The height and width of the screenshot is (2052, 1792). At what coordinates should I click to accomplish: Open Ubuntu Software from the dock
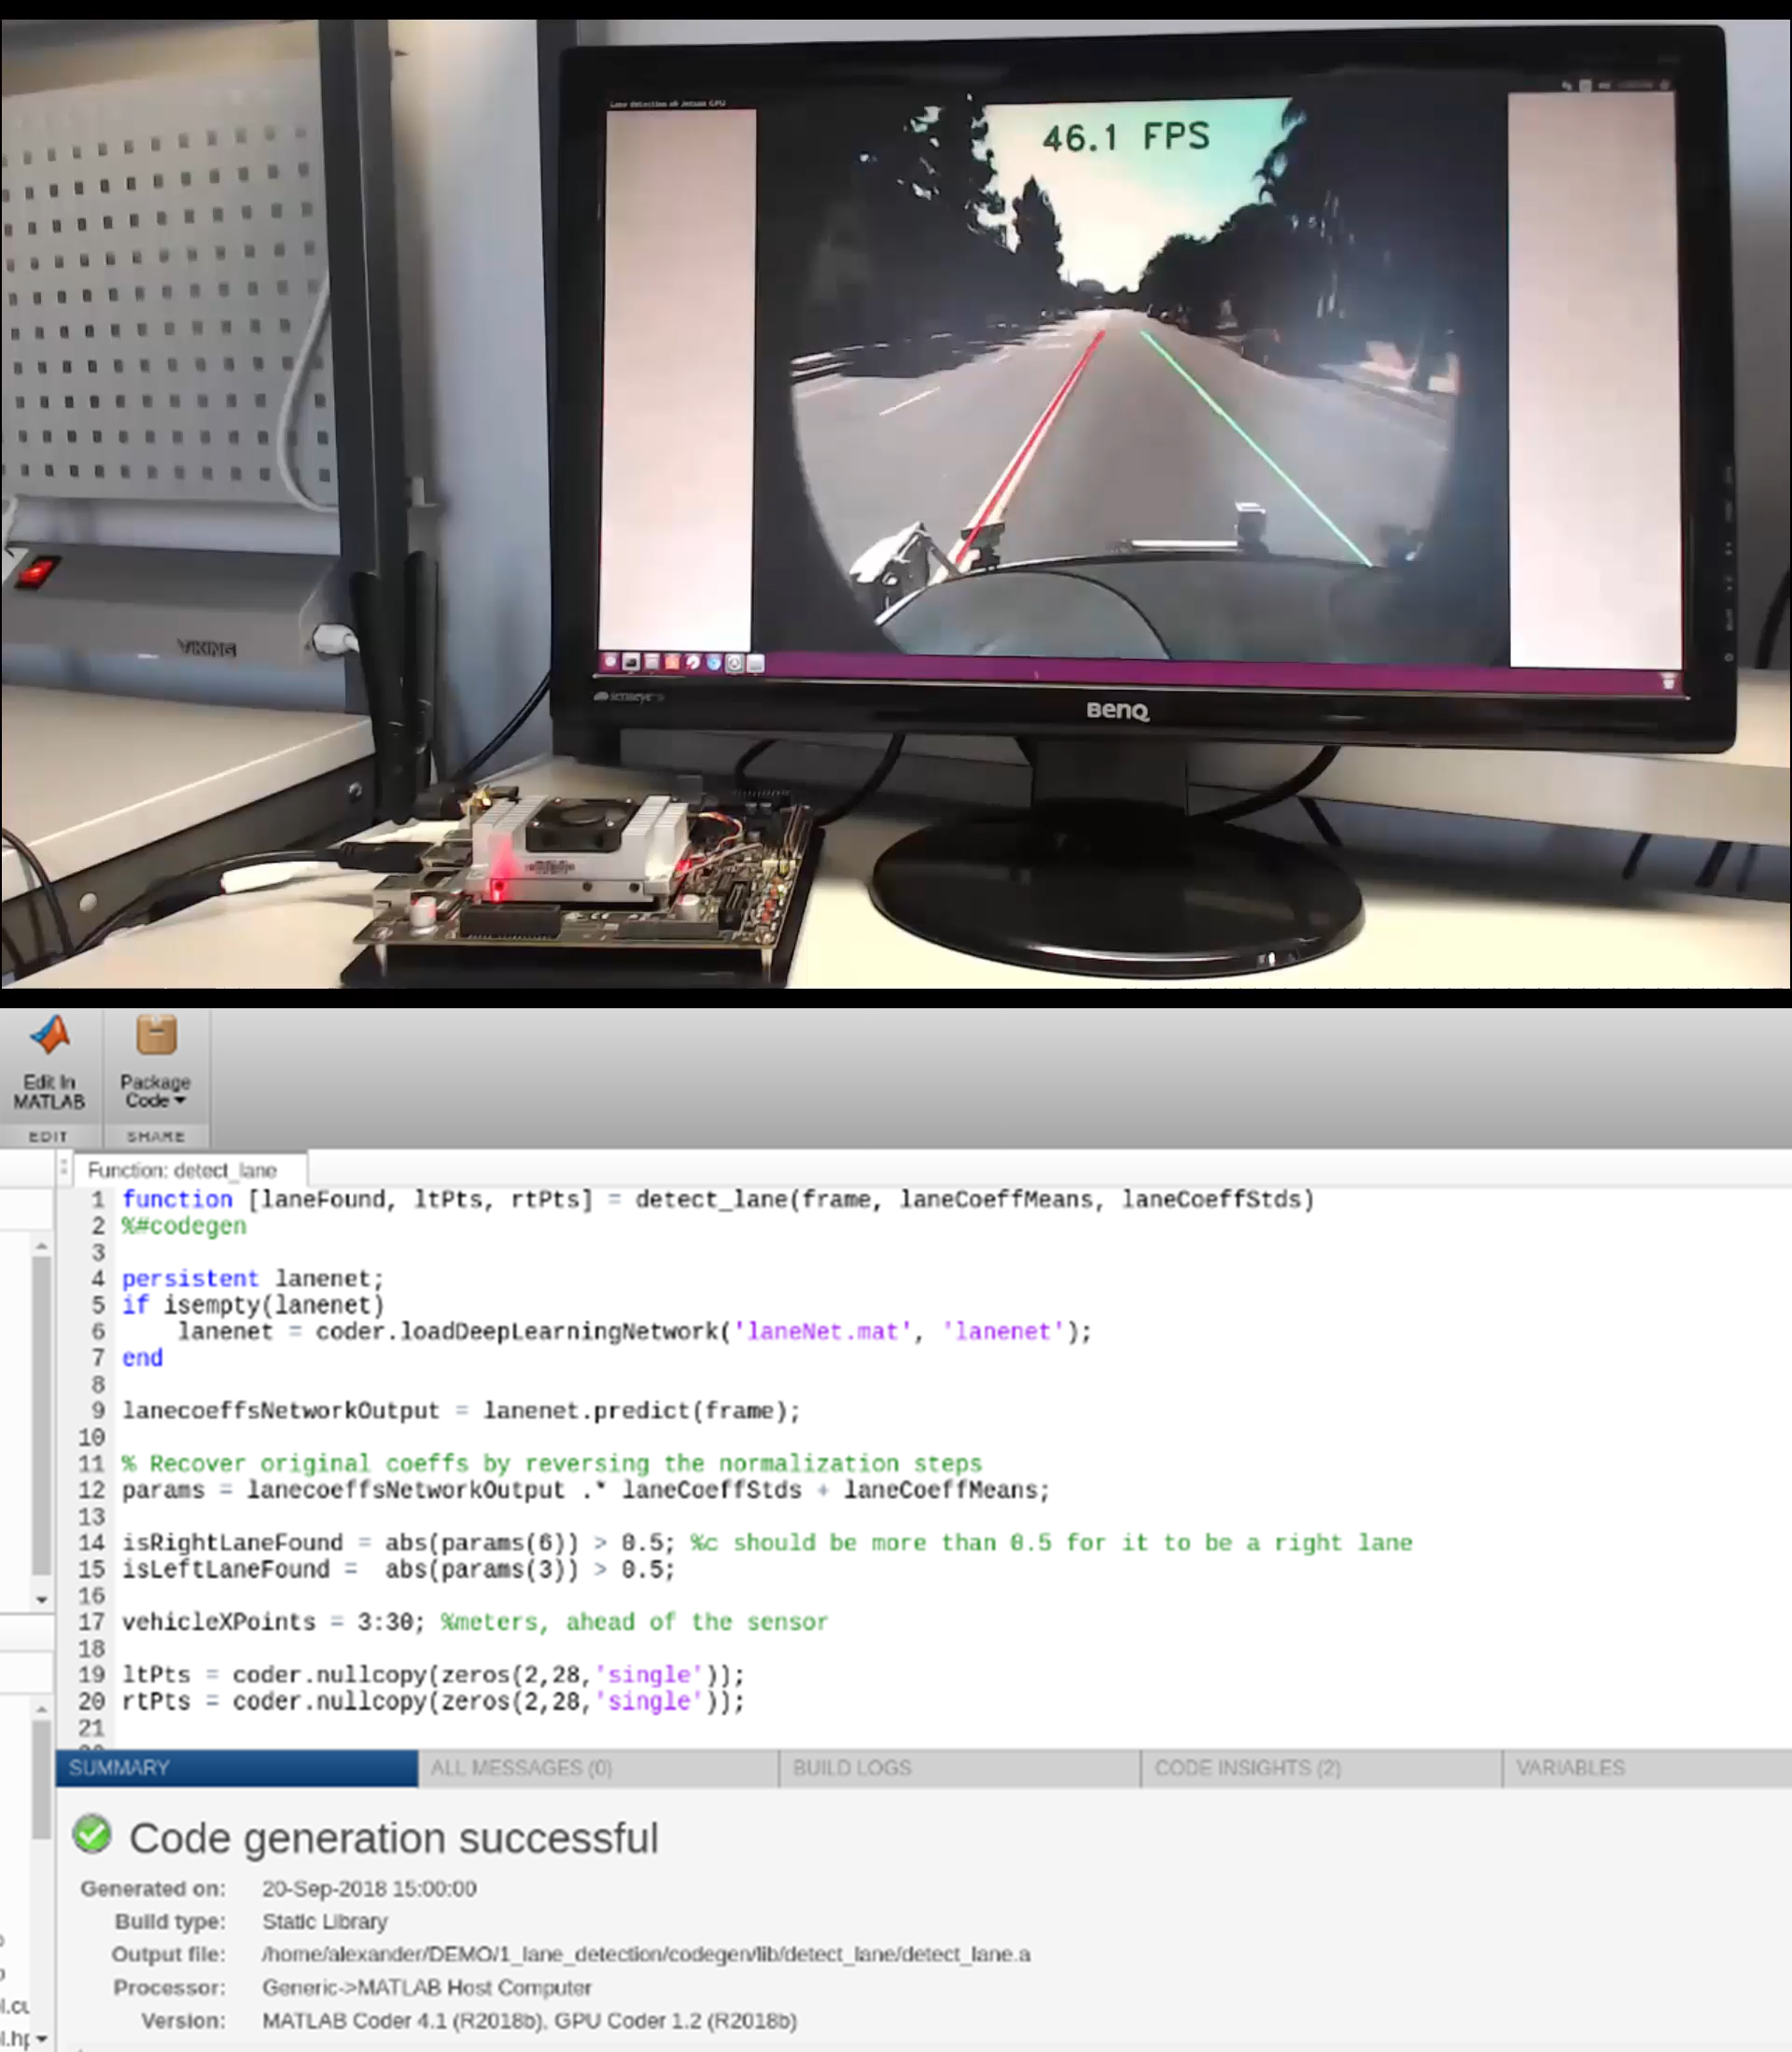click(x=714, y=664)
